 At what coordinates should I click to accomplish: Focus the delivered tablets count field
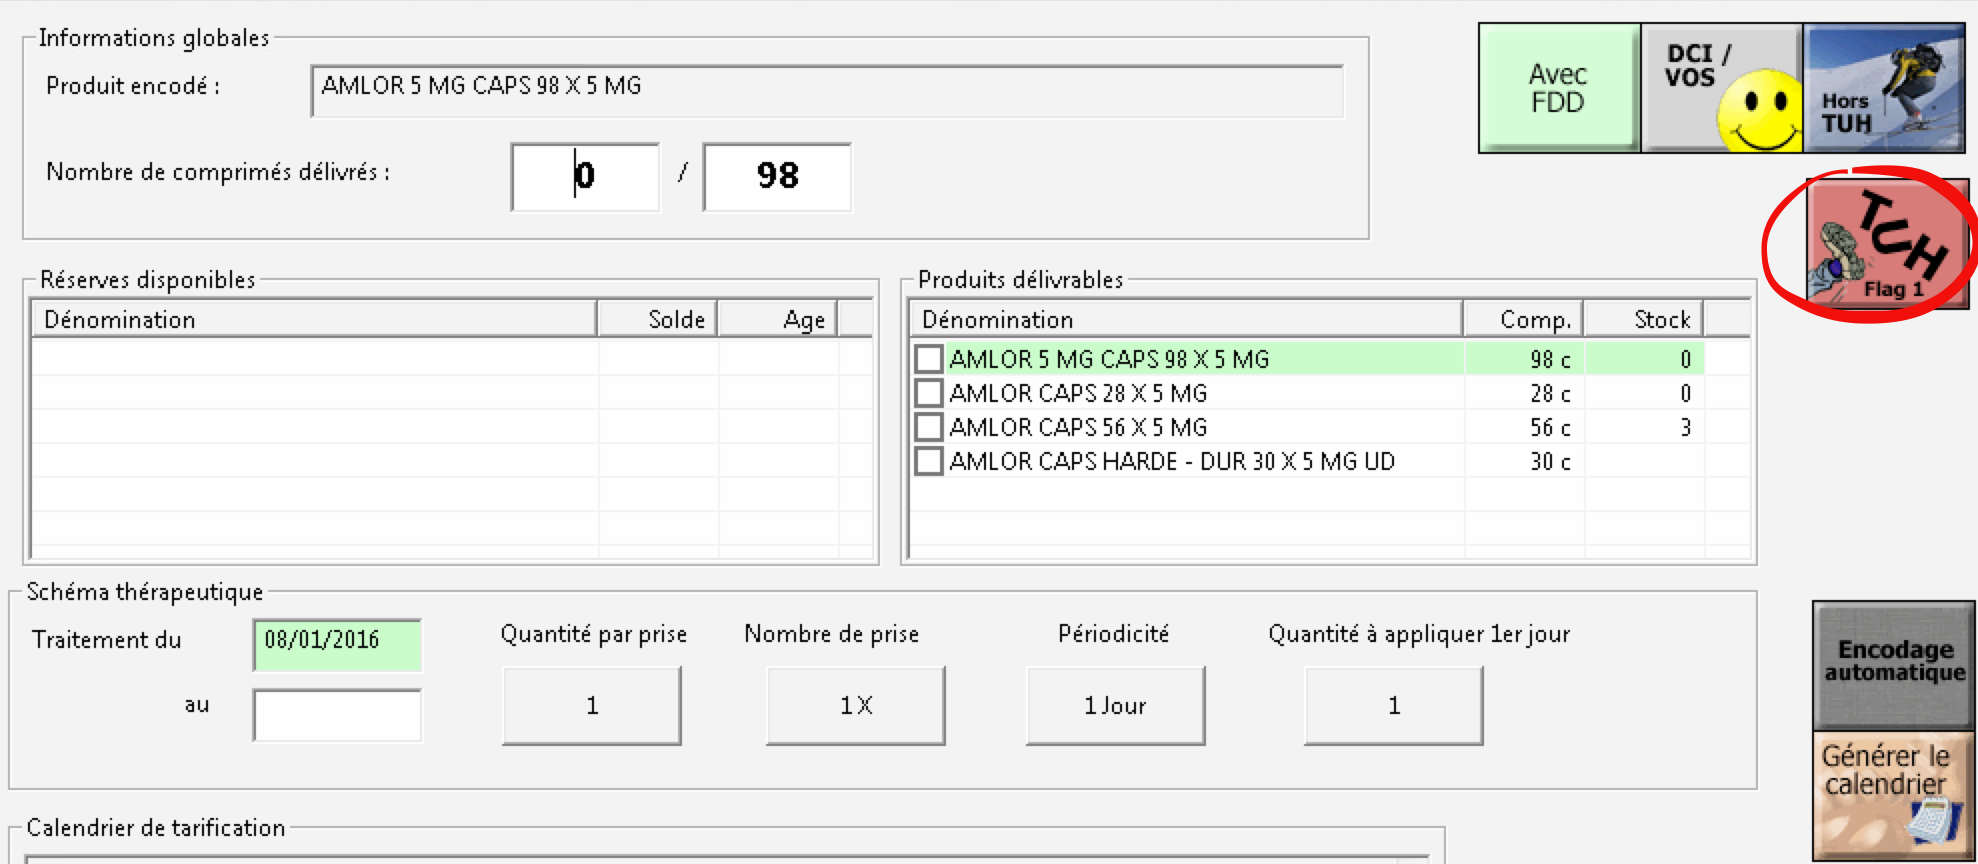[x=585, y=177]
